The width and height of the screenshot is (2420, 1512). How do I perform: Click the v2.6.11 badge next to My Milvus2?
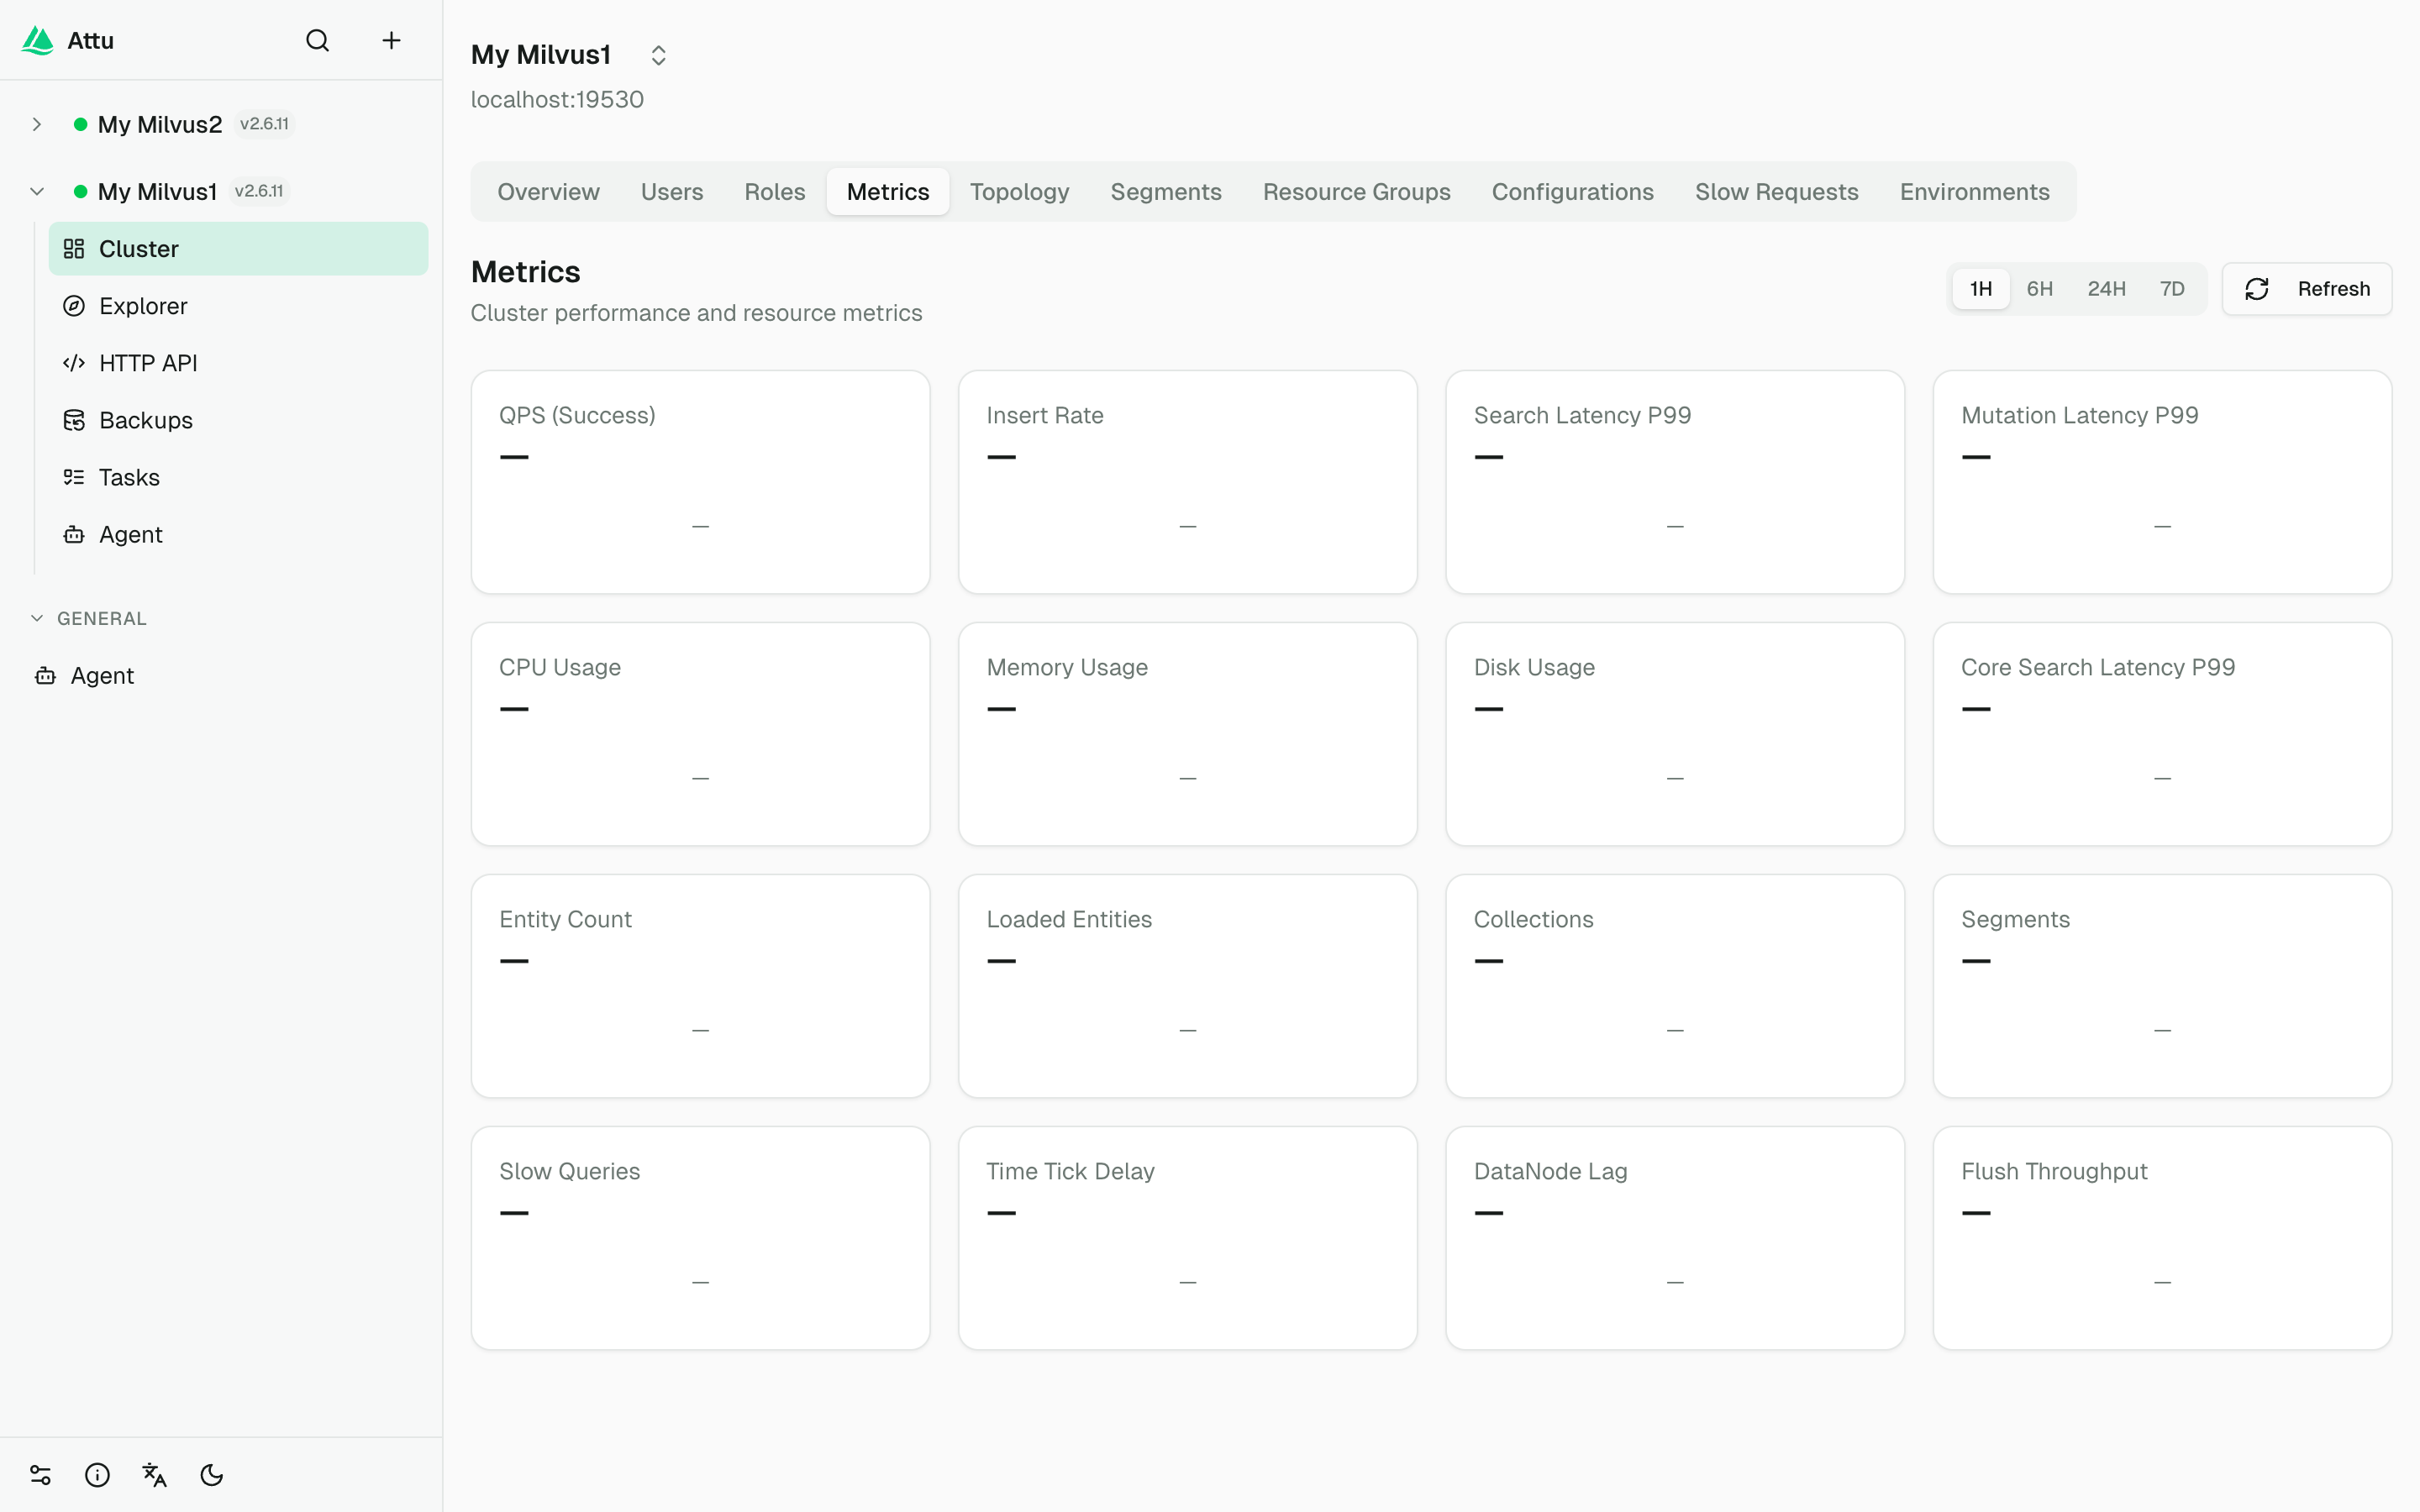point(264,124)
